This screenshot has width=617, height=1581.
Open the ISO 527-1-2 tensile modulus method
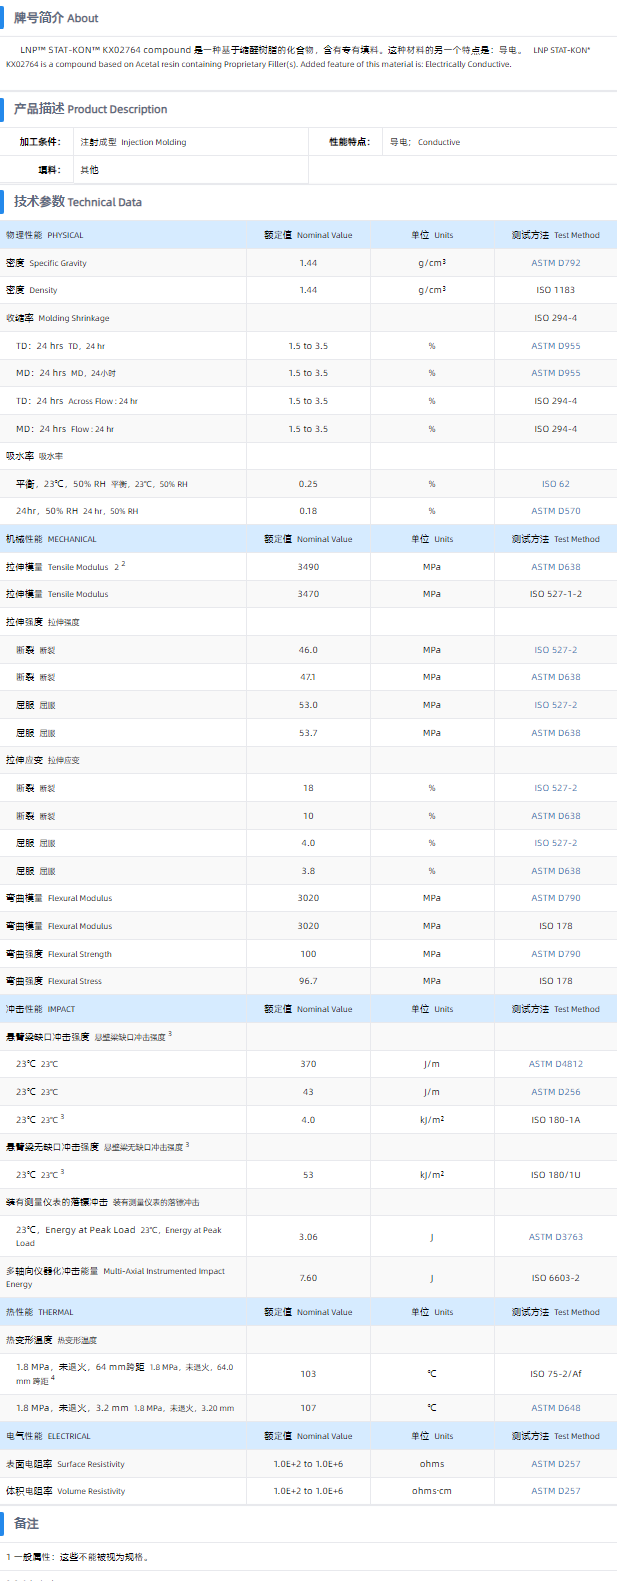pos(555,594)
